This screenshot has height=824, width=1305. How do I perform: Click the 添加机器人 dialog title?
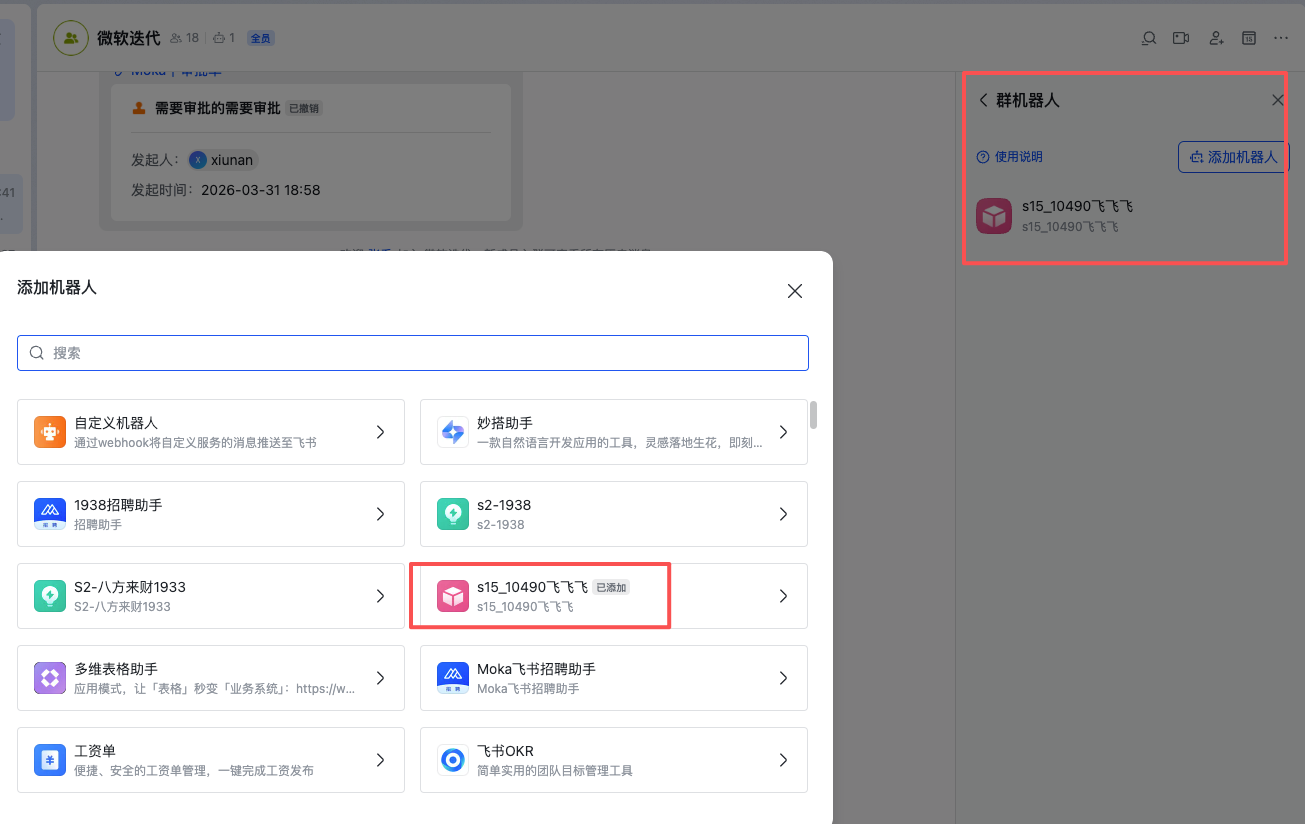(x=57, y=288)
